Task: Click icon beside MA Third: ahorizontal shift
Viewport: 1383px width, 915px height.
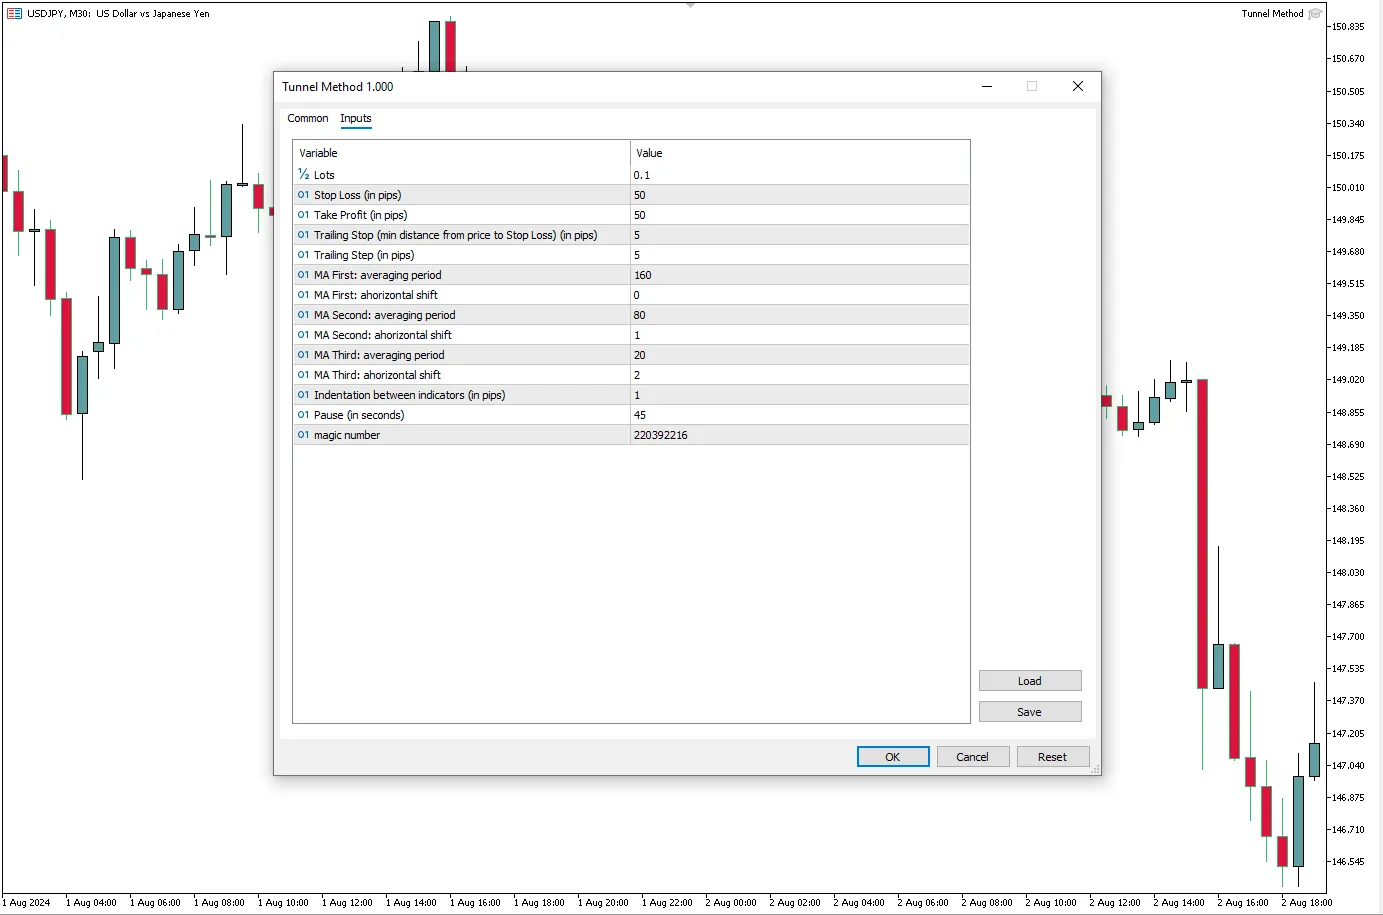Action: [303, 375]
